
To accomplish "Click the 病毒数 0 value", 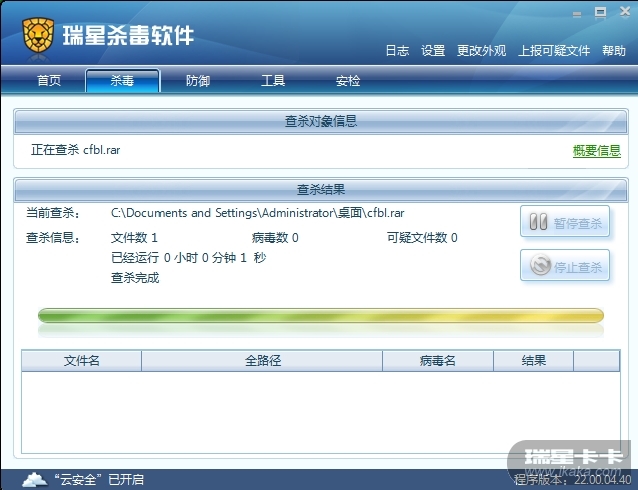I will pyautogui.click(x=275, y=238).
